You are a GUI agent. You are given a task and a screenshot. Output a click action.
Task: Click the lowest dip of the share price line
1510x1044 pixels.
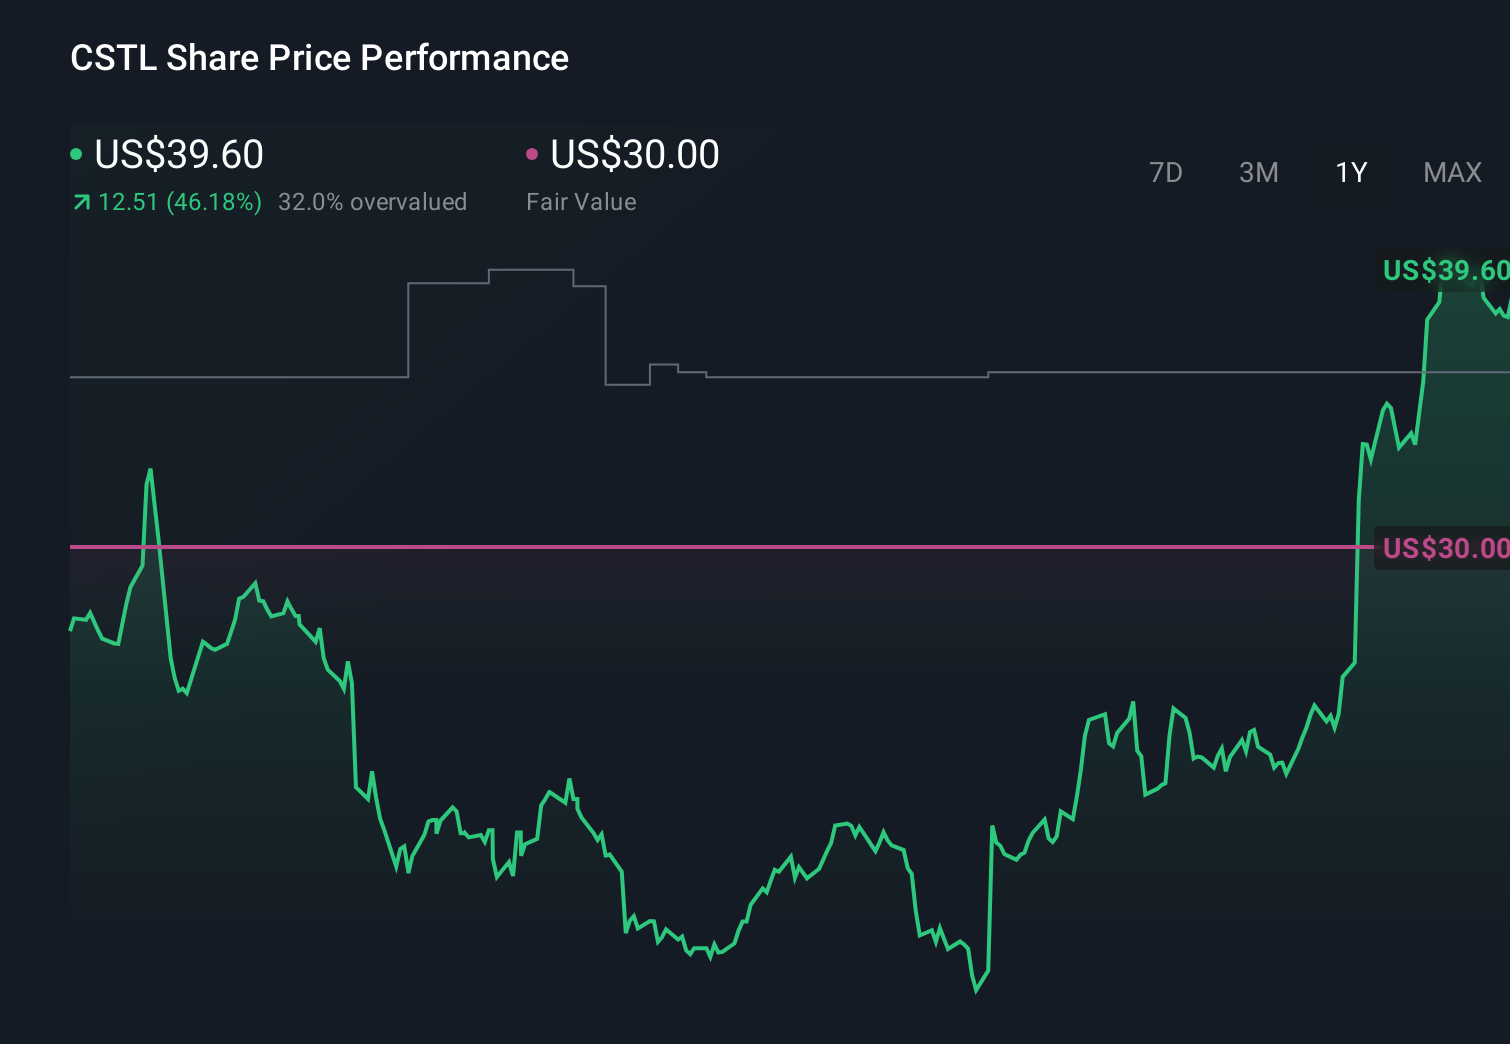coord(975,990)
